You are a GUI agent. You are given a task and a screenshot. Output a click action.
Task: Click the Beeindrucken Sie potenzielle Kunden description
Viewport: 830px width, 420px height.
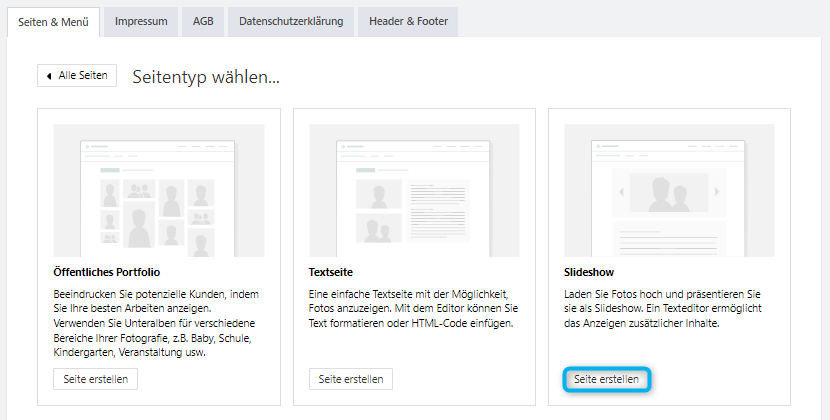[x=156, y=323]
